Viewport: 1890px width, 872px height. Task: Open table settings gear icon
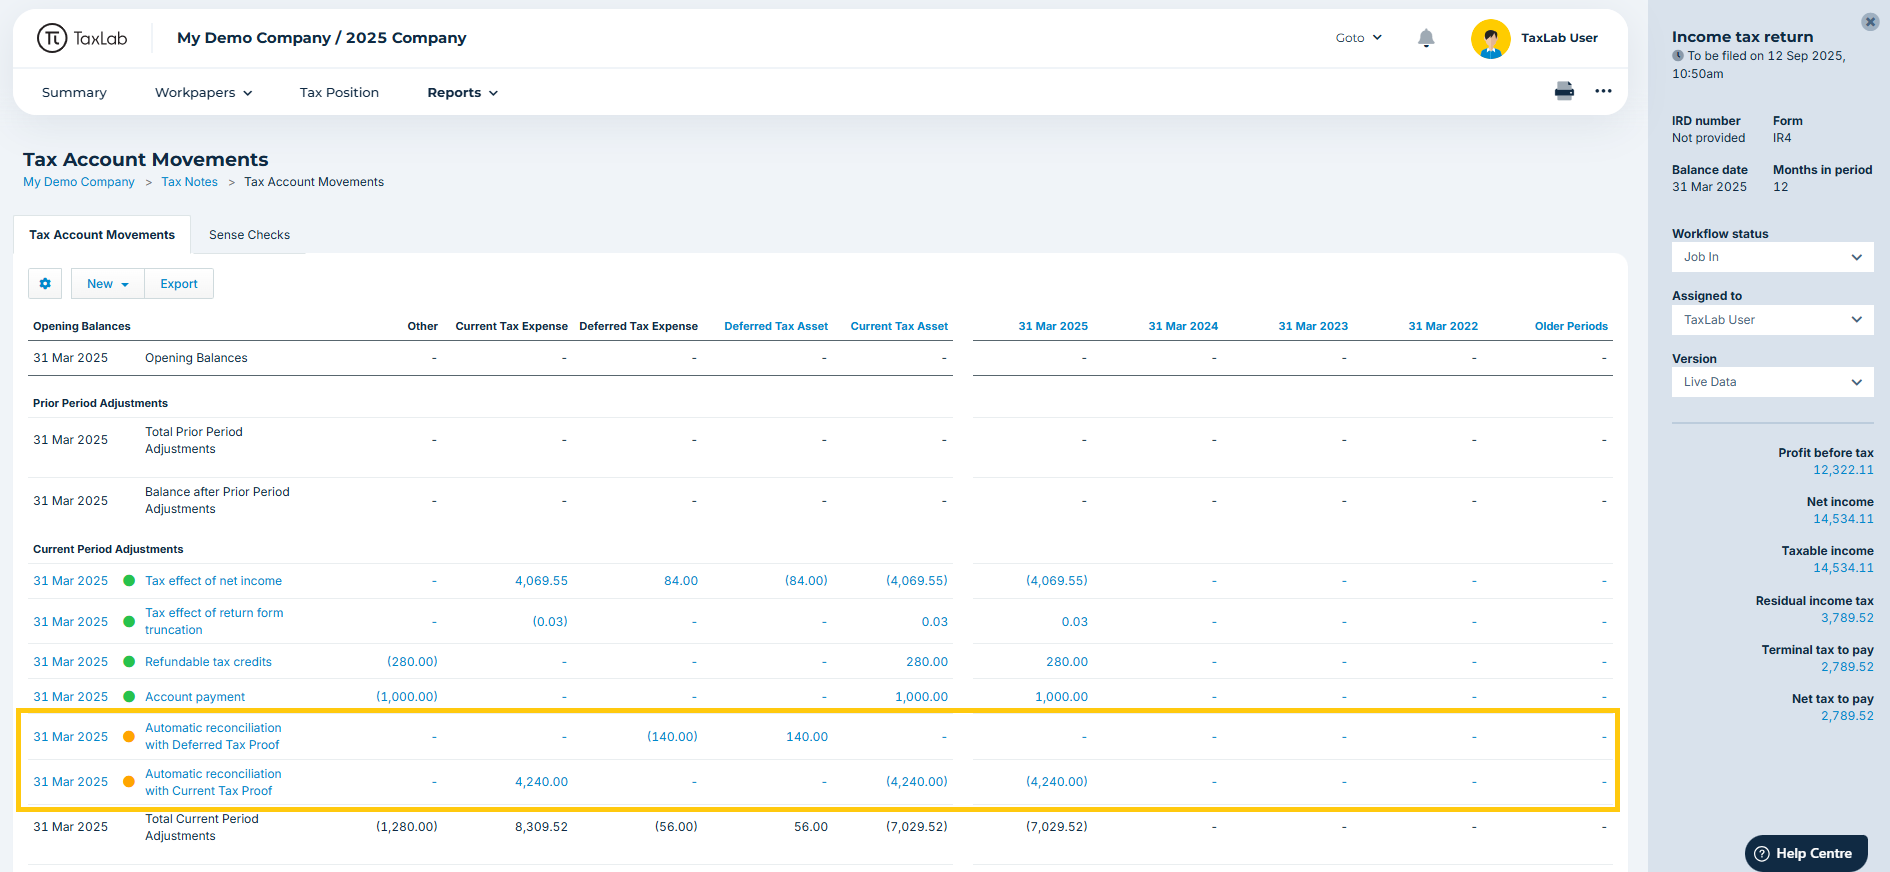45,284
